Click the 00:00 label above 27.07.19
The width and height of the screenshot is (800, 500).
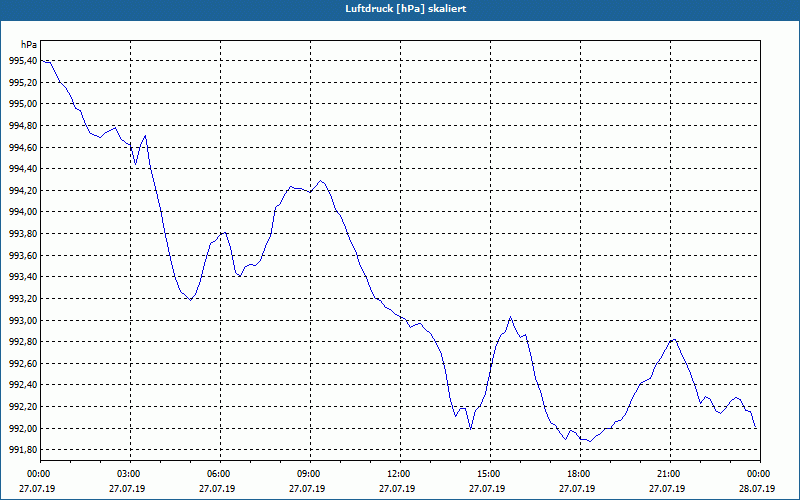pyautogui.click(x=38, y=474)
